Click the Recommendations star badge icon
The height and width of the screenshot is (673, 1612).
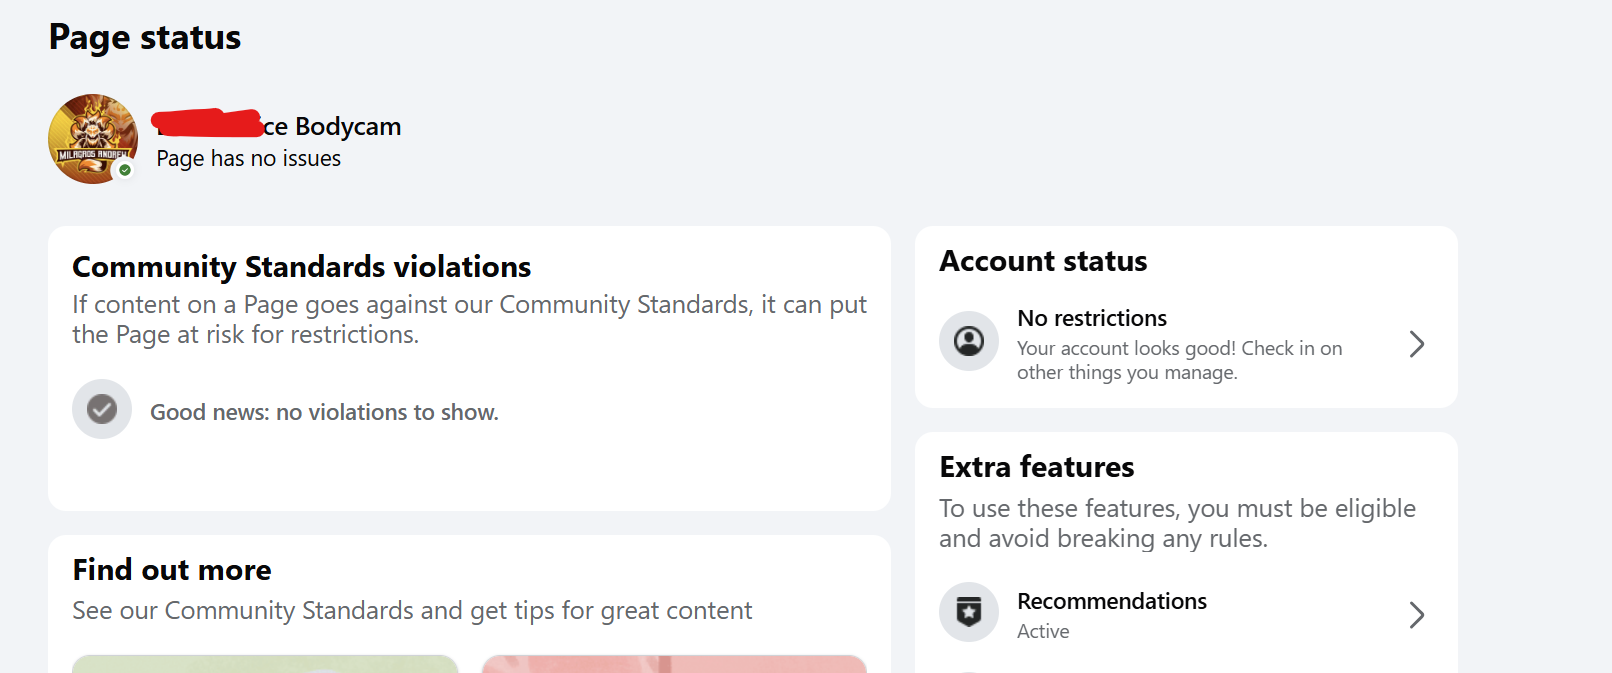(968, 611)
